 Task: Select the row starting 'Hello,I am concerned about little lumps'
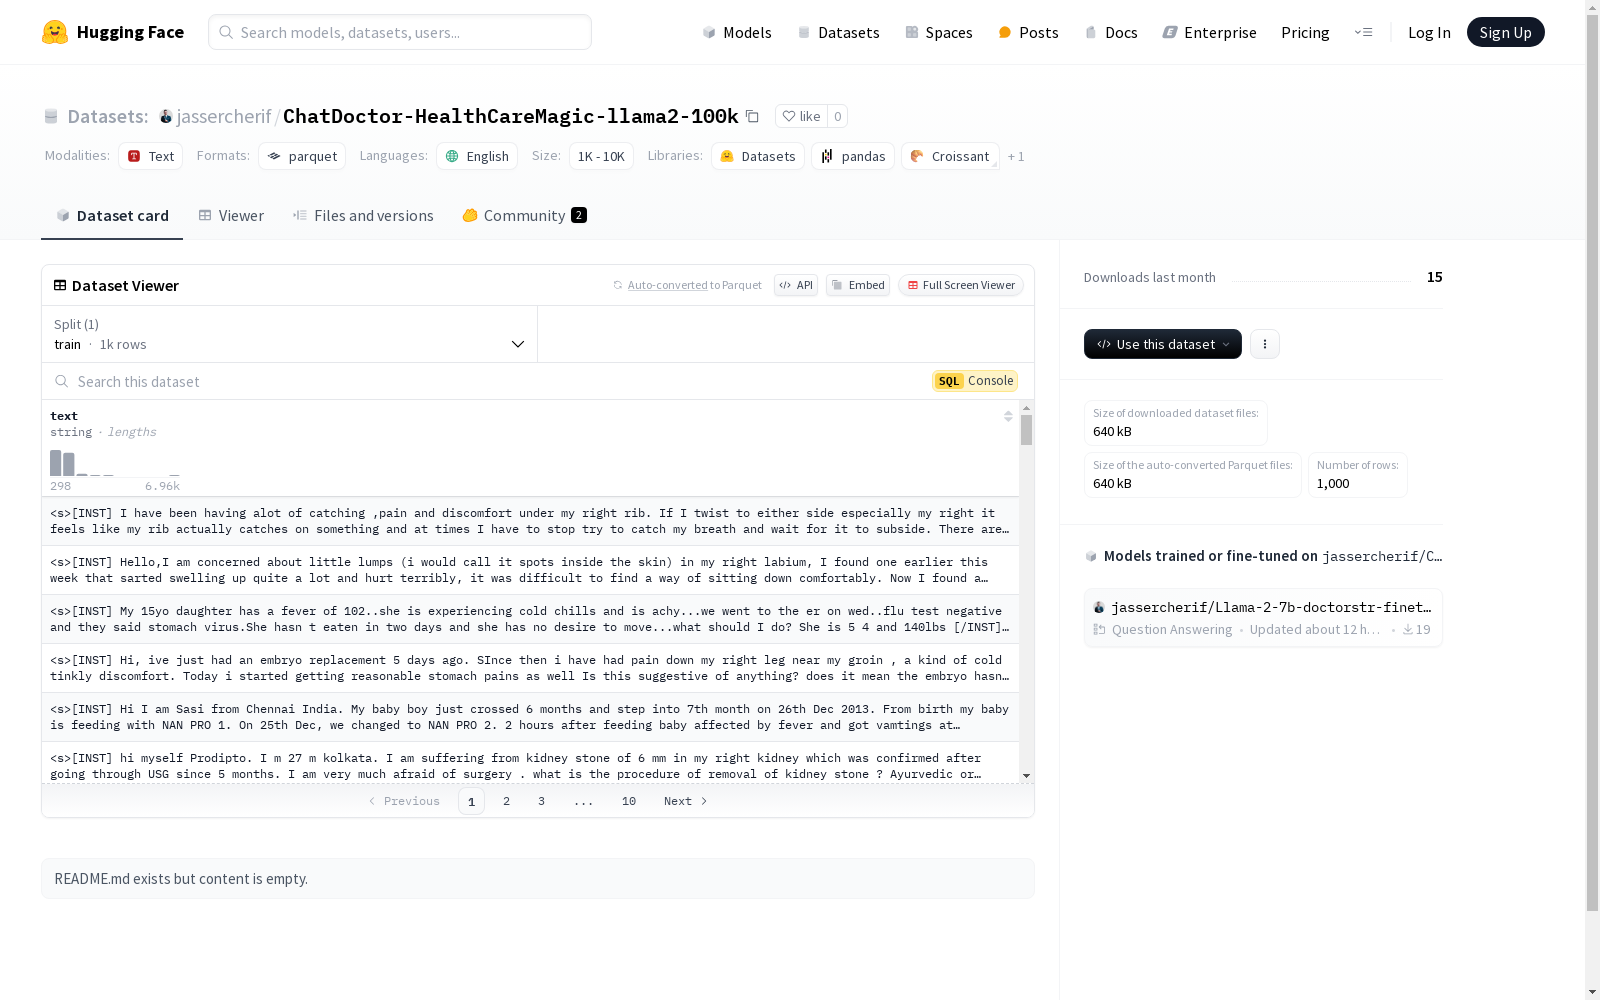point(530,570)
